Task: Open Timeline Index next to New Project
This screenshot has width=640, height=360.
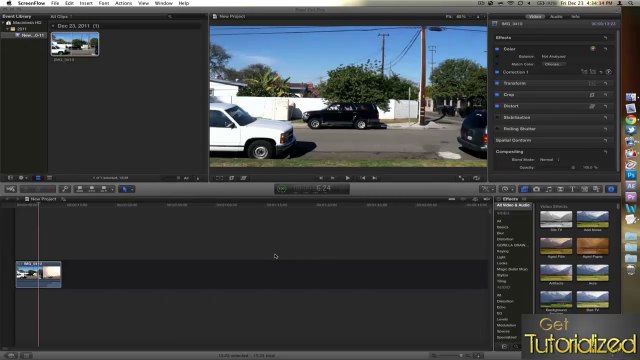Action: click(63, 199)
